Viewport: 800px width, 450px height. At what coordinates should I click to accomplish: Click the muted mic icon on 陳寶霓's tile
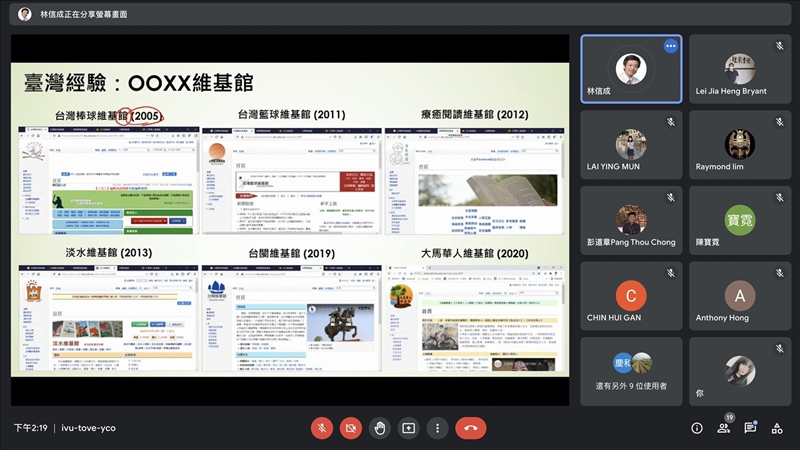point(779,197)
